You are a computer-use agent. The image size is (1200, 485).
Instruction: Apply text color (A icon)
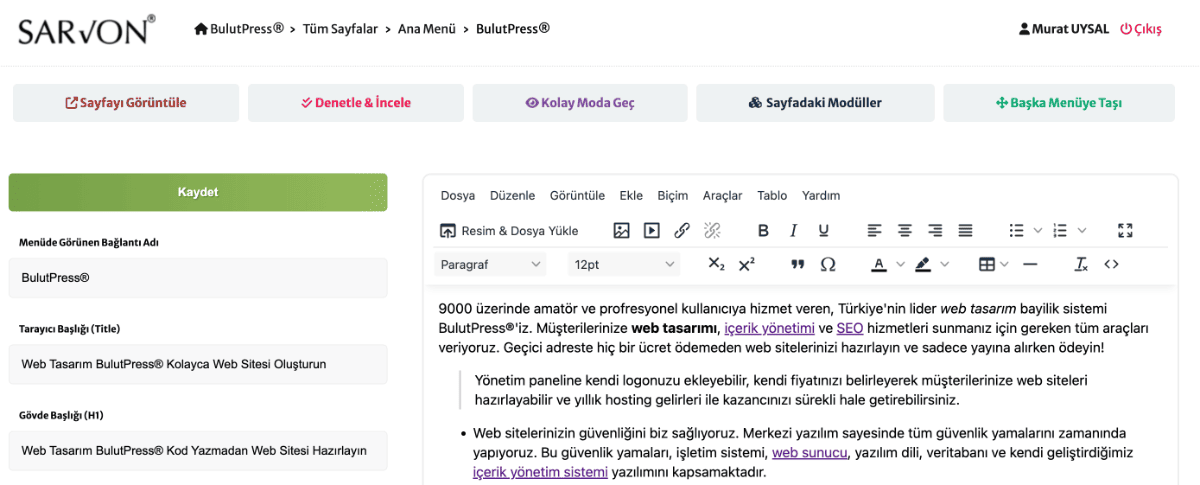click(x=878, y=265)
